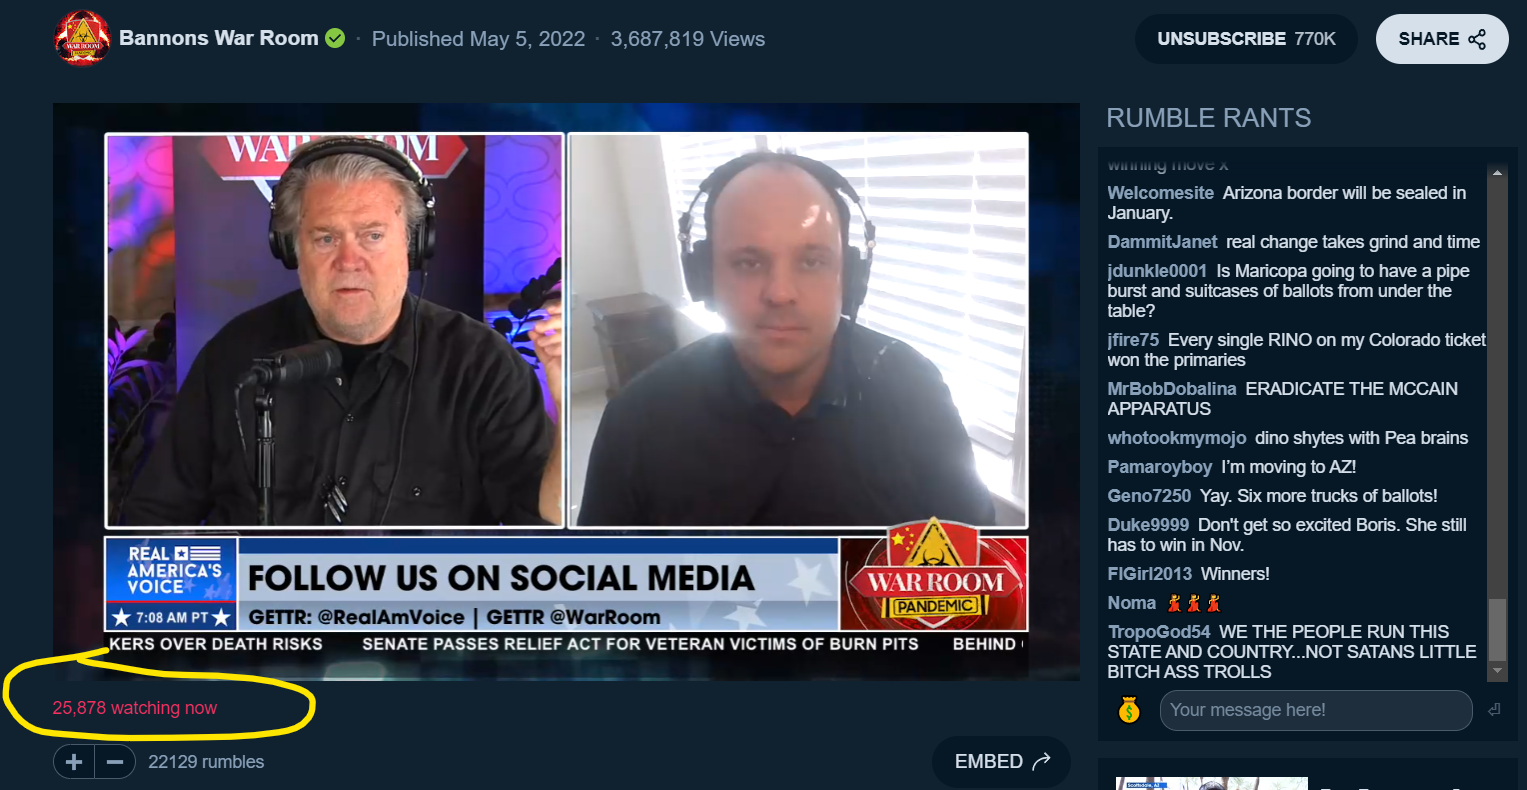Open DammitJanet's username in chat
Viewport: 1527px width, 790px height.
(x=1162, y=242)
